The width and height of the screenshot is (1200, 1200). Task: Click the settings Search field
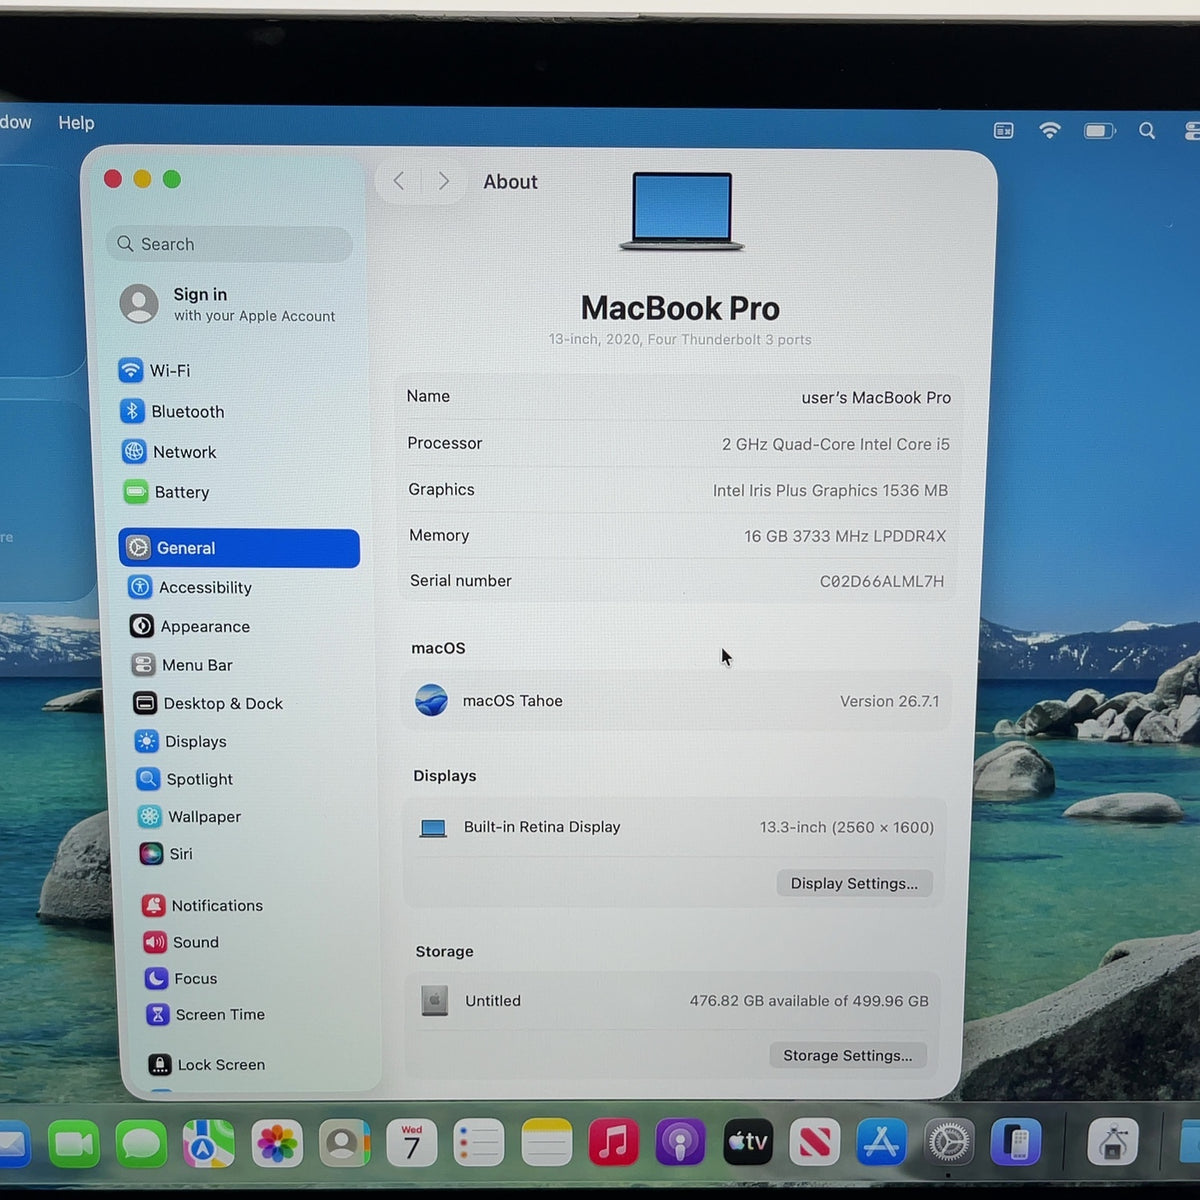pyautogui.click(x=229, y=244)
